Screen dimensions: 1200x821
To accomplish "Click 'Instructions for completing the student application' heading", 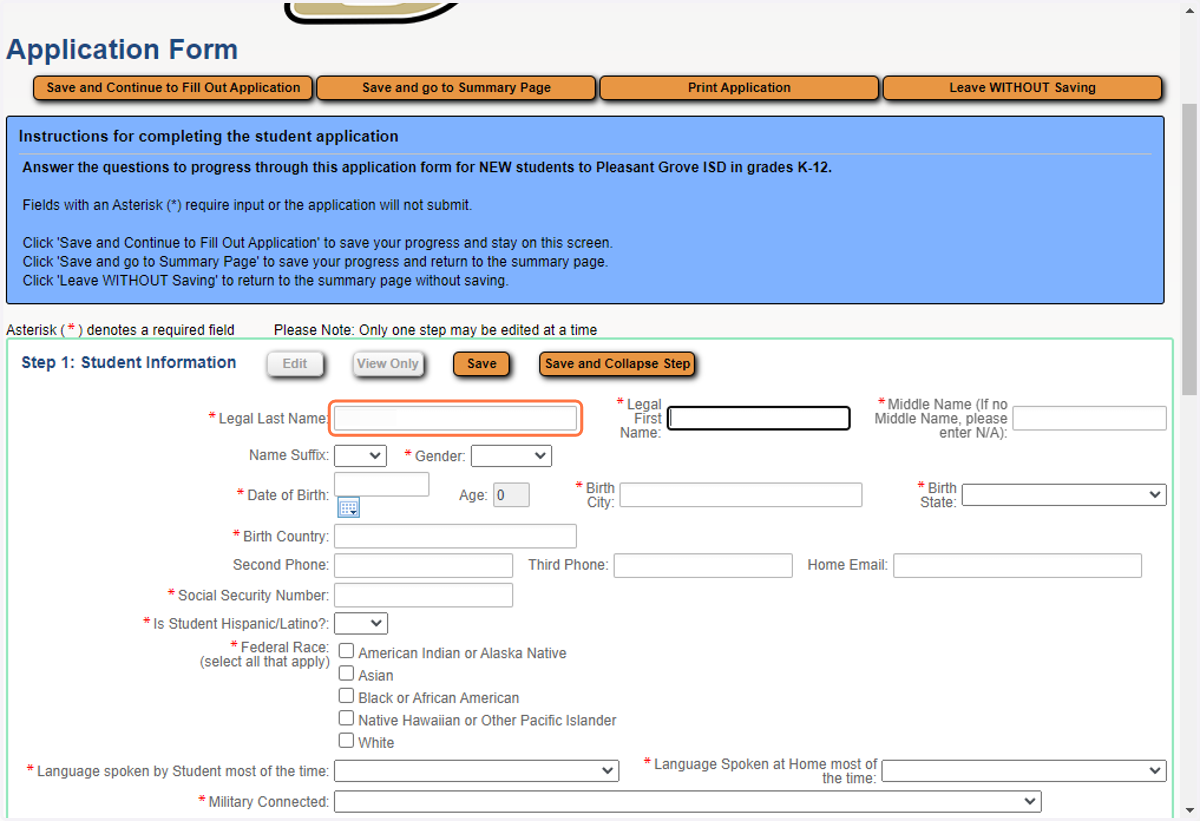I will (209, 136).
